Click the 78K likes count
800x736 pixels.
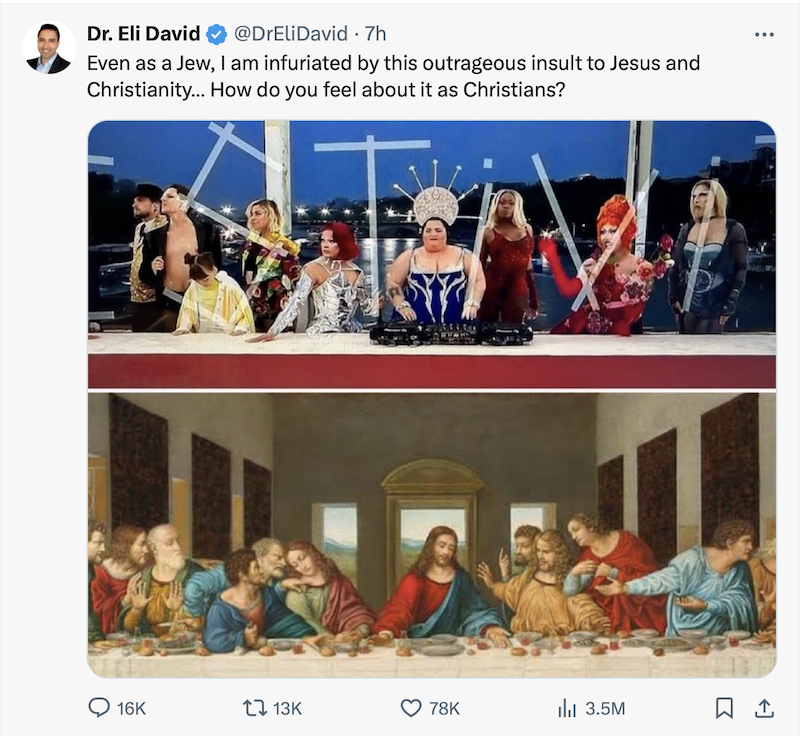[443, 708]
